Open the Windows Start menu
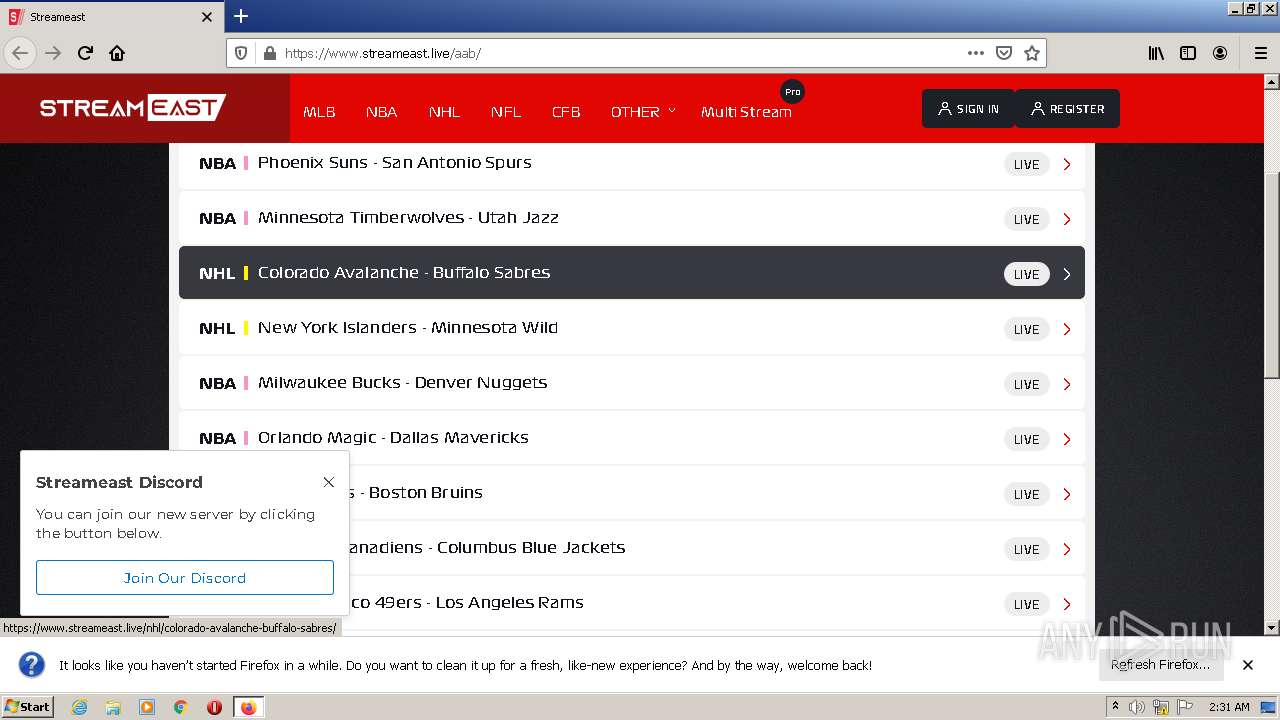Image resolution: width=1280 pixels, height=720 pixels. pos(27,707)
